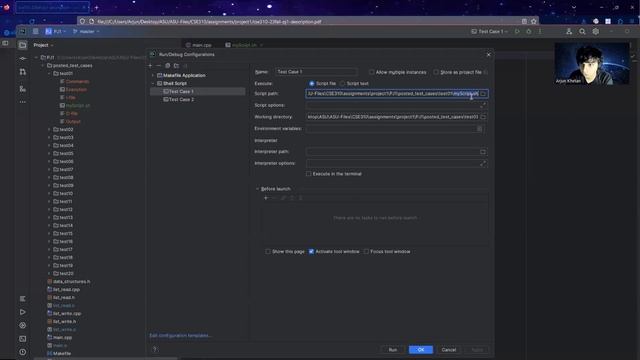Viewport: 640px width, 360px height.
Task: Expand the Interpreter options field icon
Action: pos(483,164)
